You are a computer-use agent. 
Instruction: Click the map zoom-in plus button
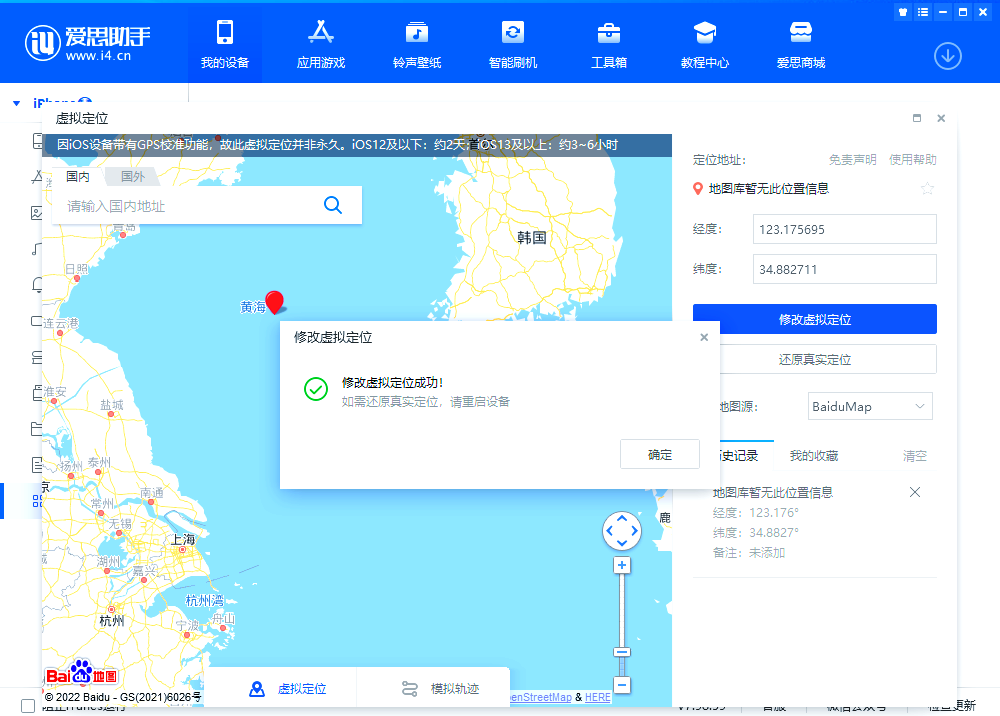[622, 566]
